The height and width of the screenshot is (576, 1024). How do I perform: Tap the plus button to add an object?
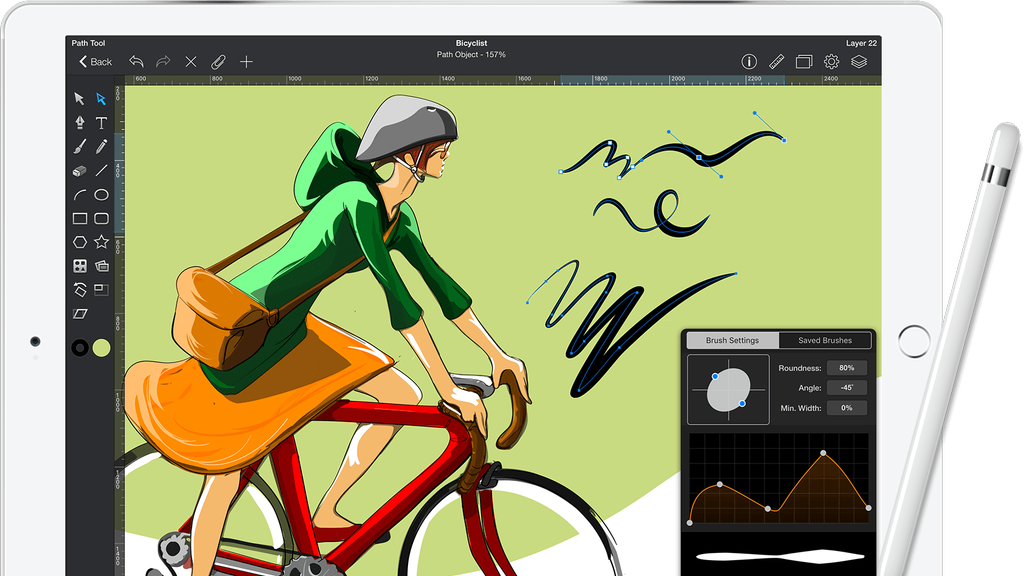tap(246, 61)
